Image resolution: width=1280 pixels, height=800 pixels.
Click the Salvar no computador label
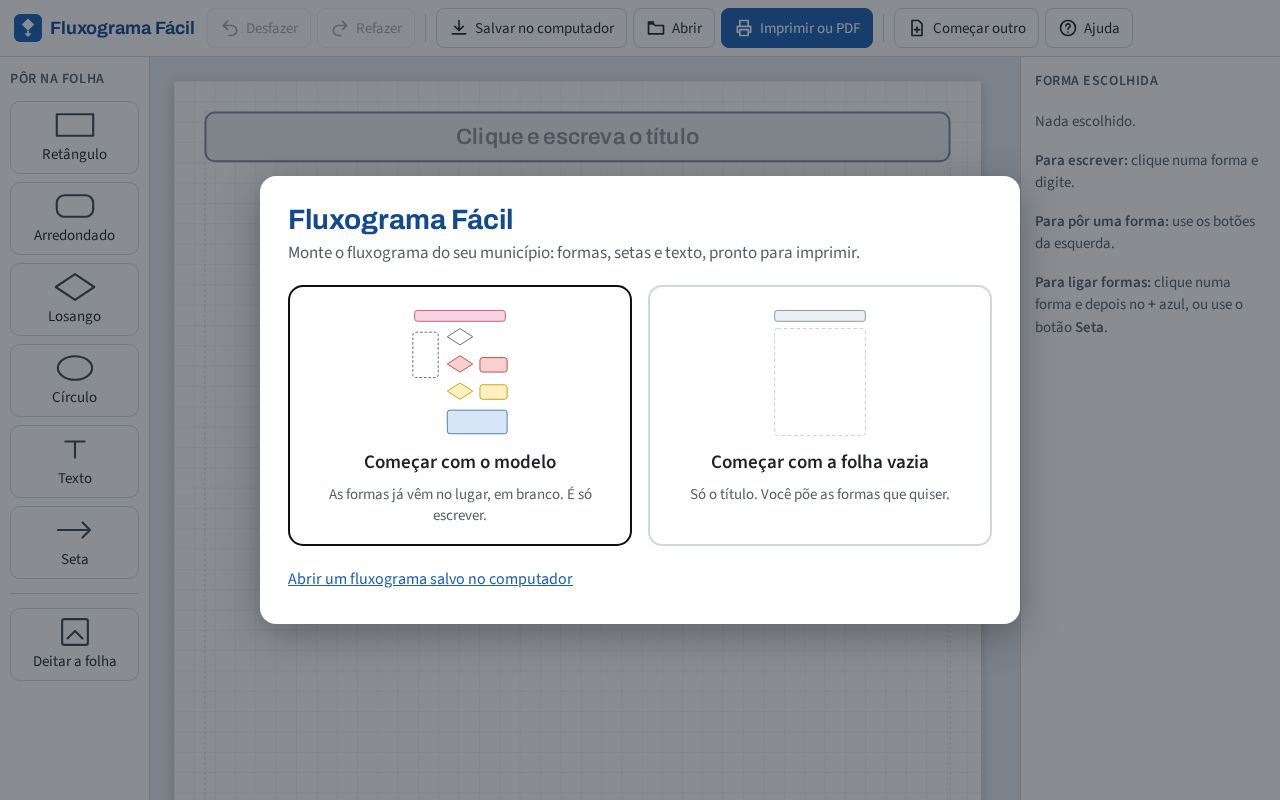pos(544,28)
